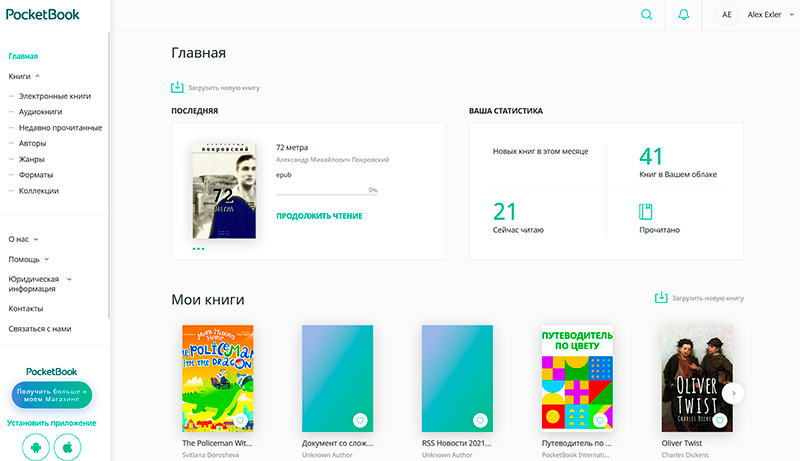
Task: Open Аудиокниги in the sidebar
Action: tap(40, 112)
